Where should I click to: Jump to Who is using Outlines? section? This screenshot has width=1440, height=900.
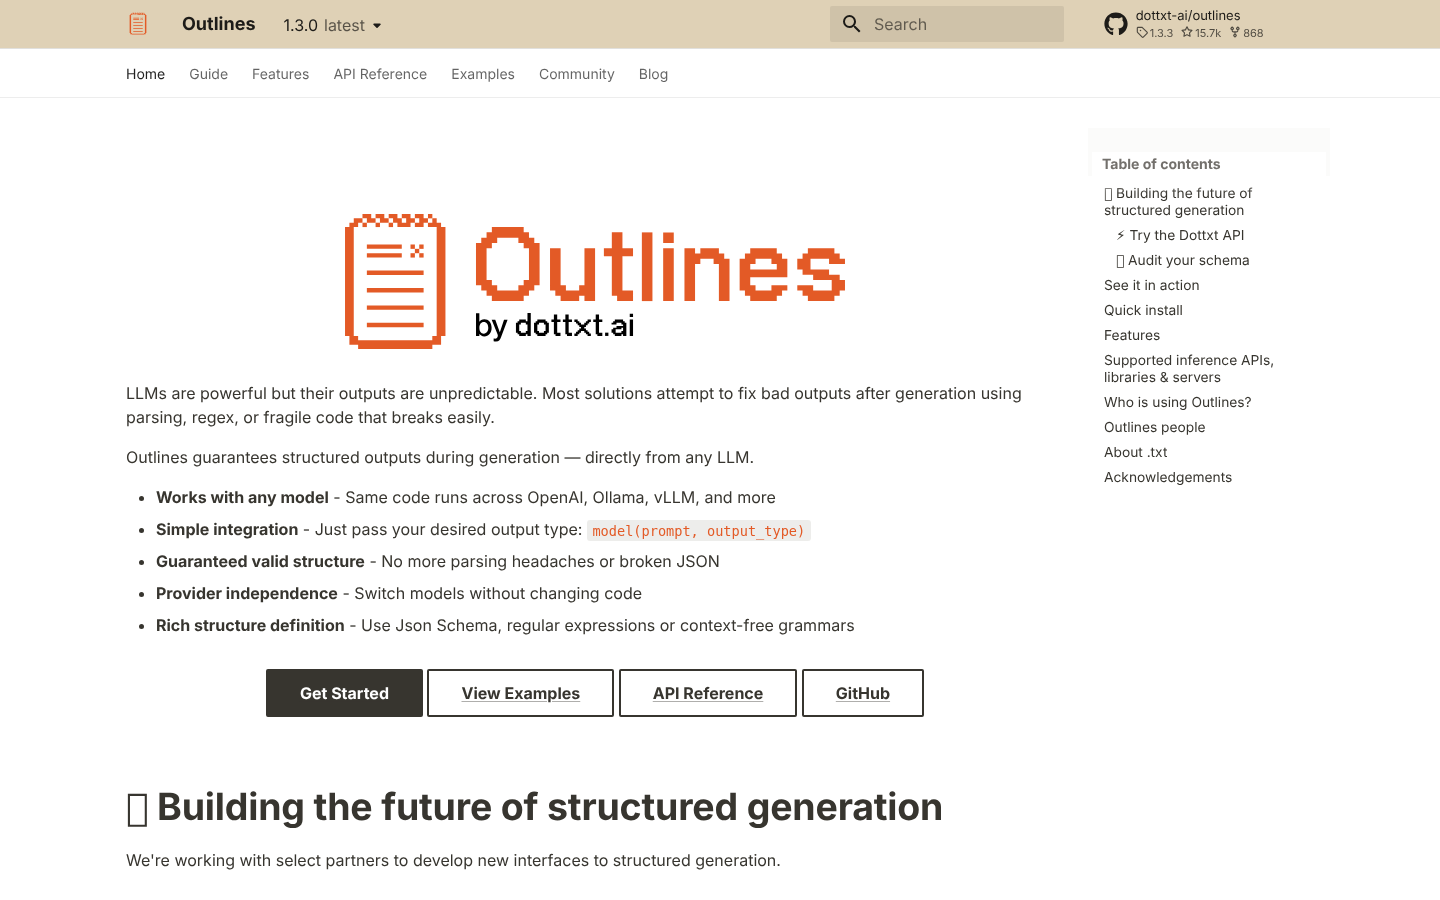point(1178,402)
